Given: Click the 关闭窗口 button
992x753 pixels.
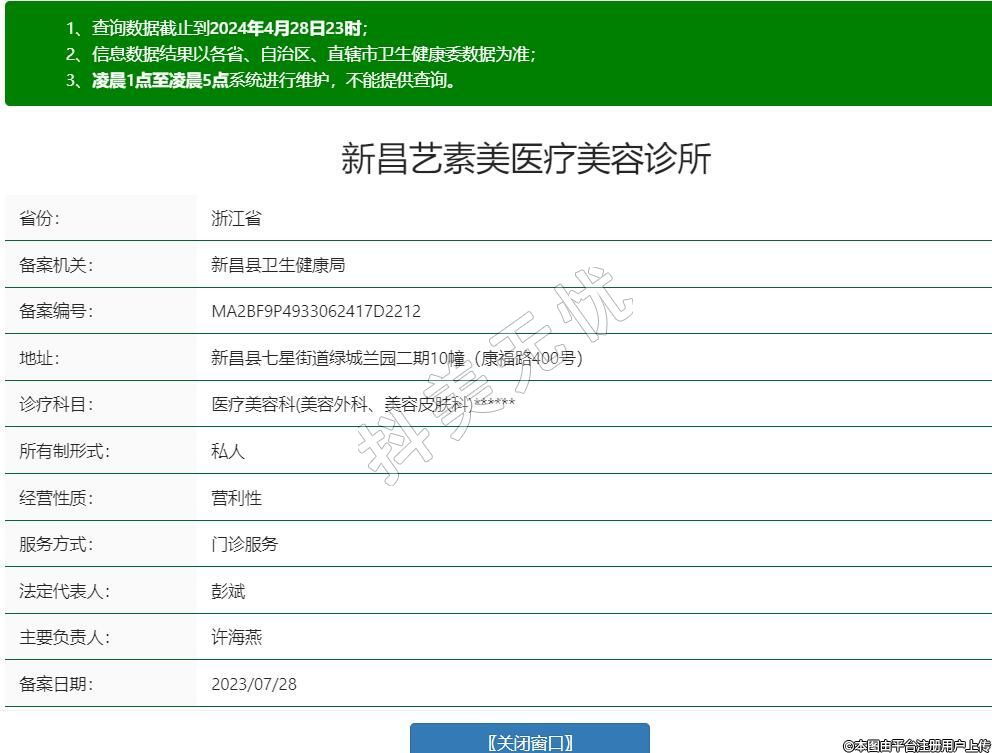Looking at the screenshot, I should pos(529,741).
